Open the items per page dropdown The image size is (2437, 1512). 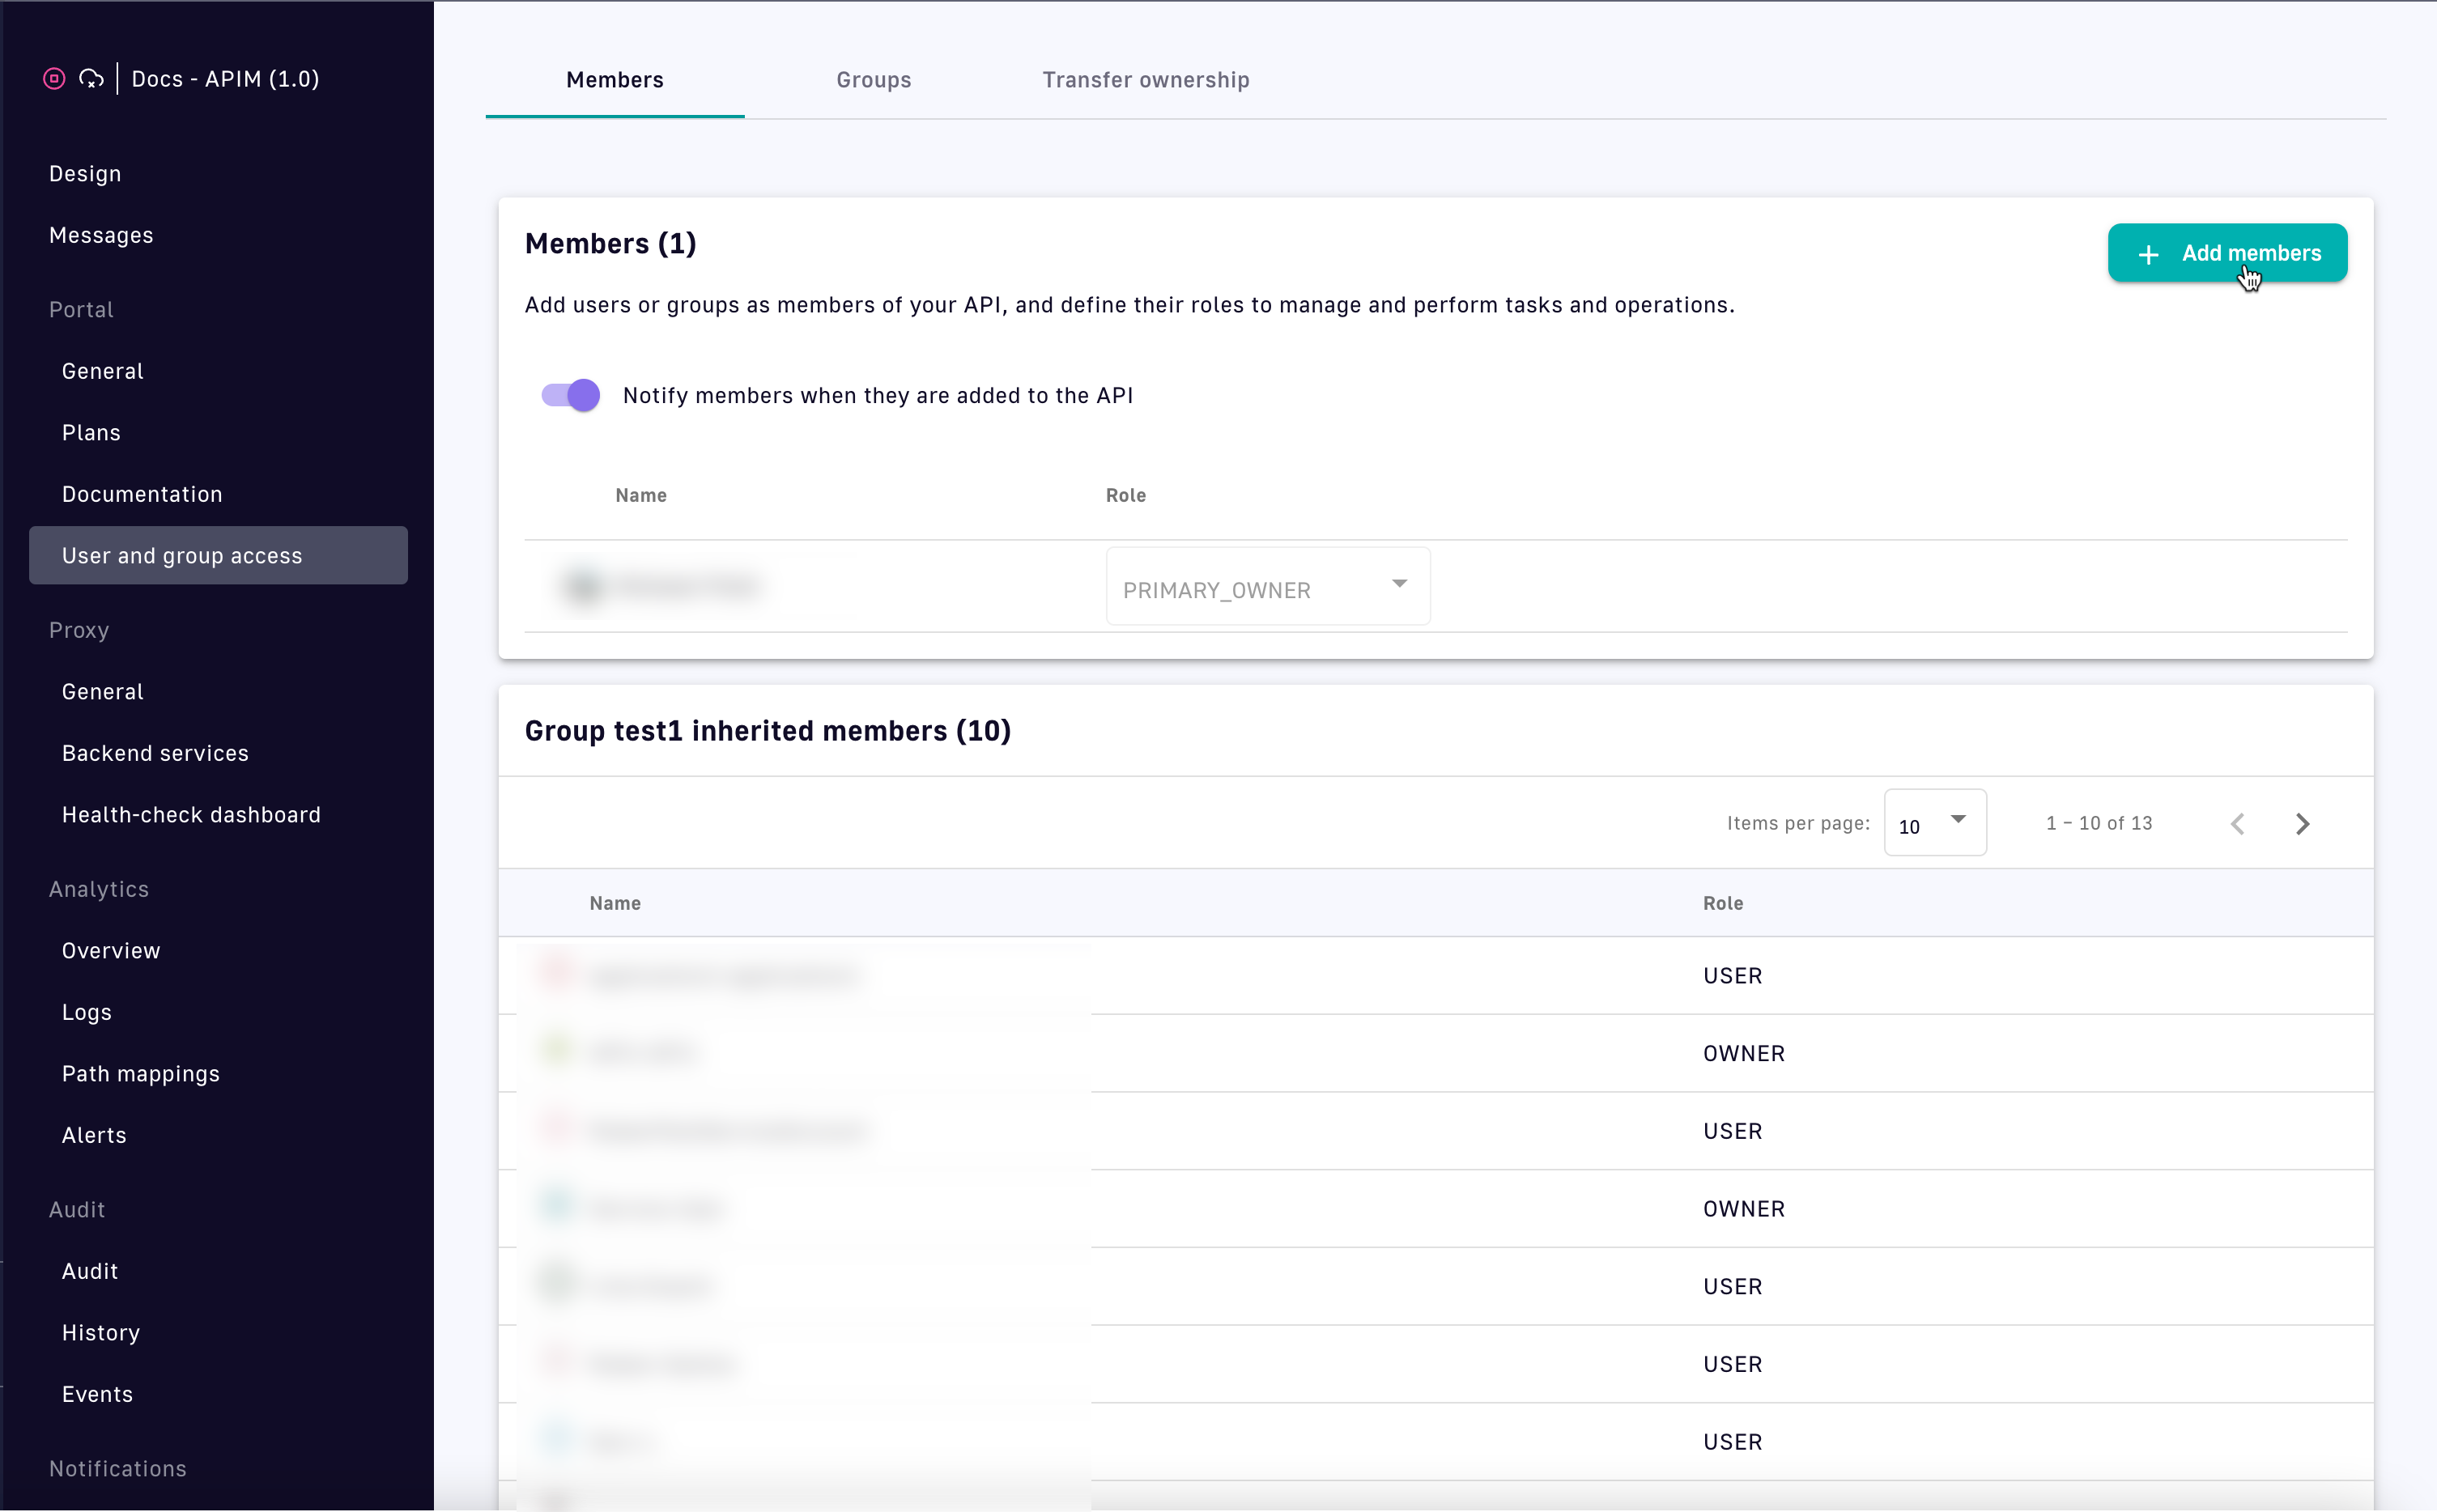coord(1934,824)
